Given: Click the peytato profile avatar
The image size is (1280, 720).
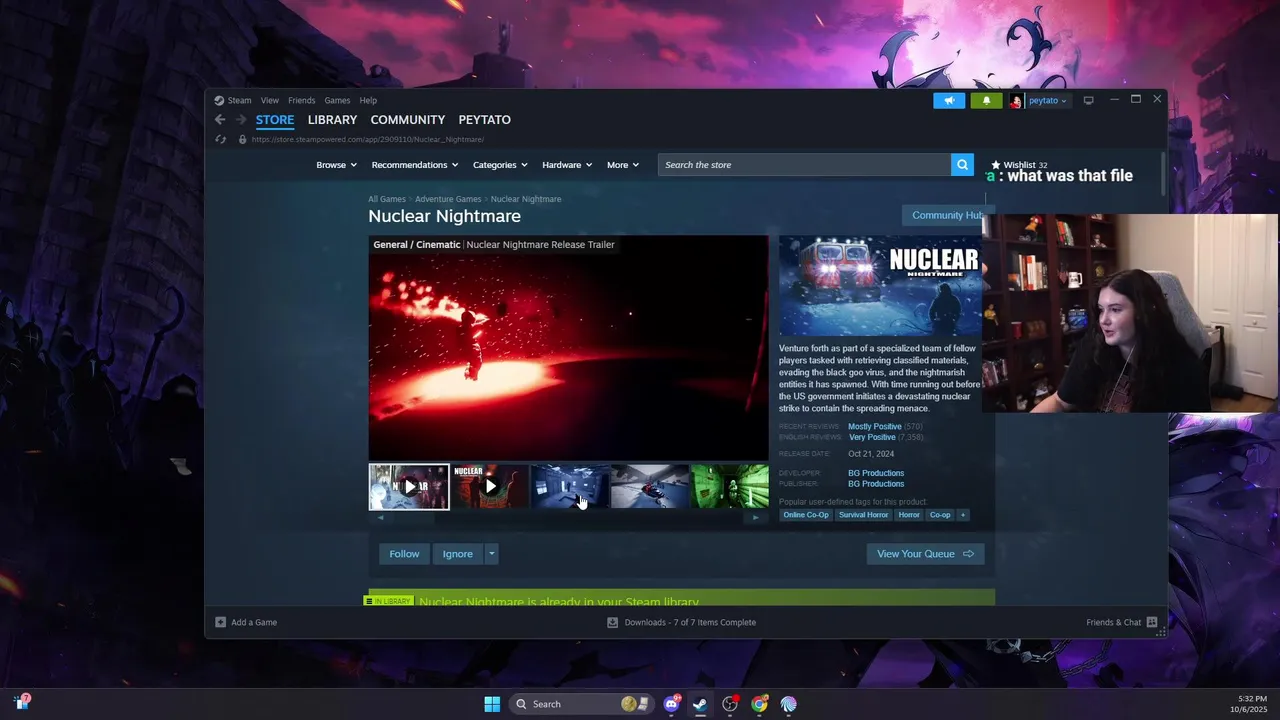Looking at the screenshot, I should [x=1016, y=101].
